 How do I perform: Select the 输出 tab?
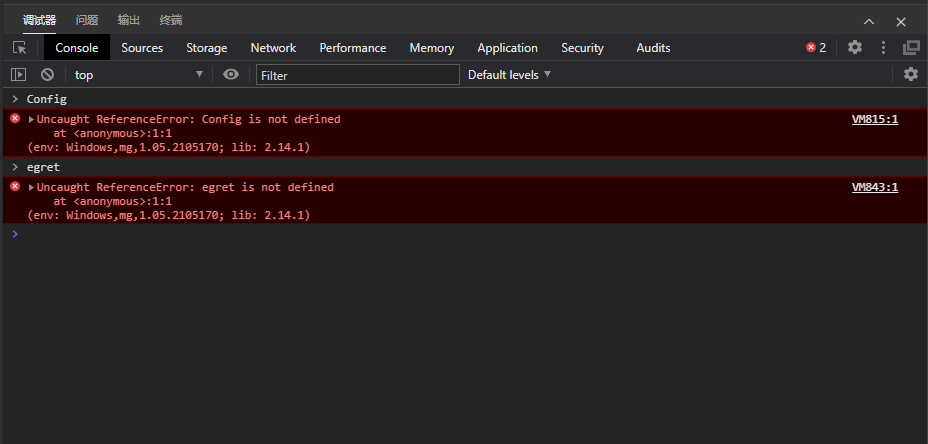point(129,20)
